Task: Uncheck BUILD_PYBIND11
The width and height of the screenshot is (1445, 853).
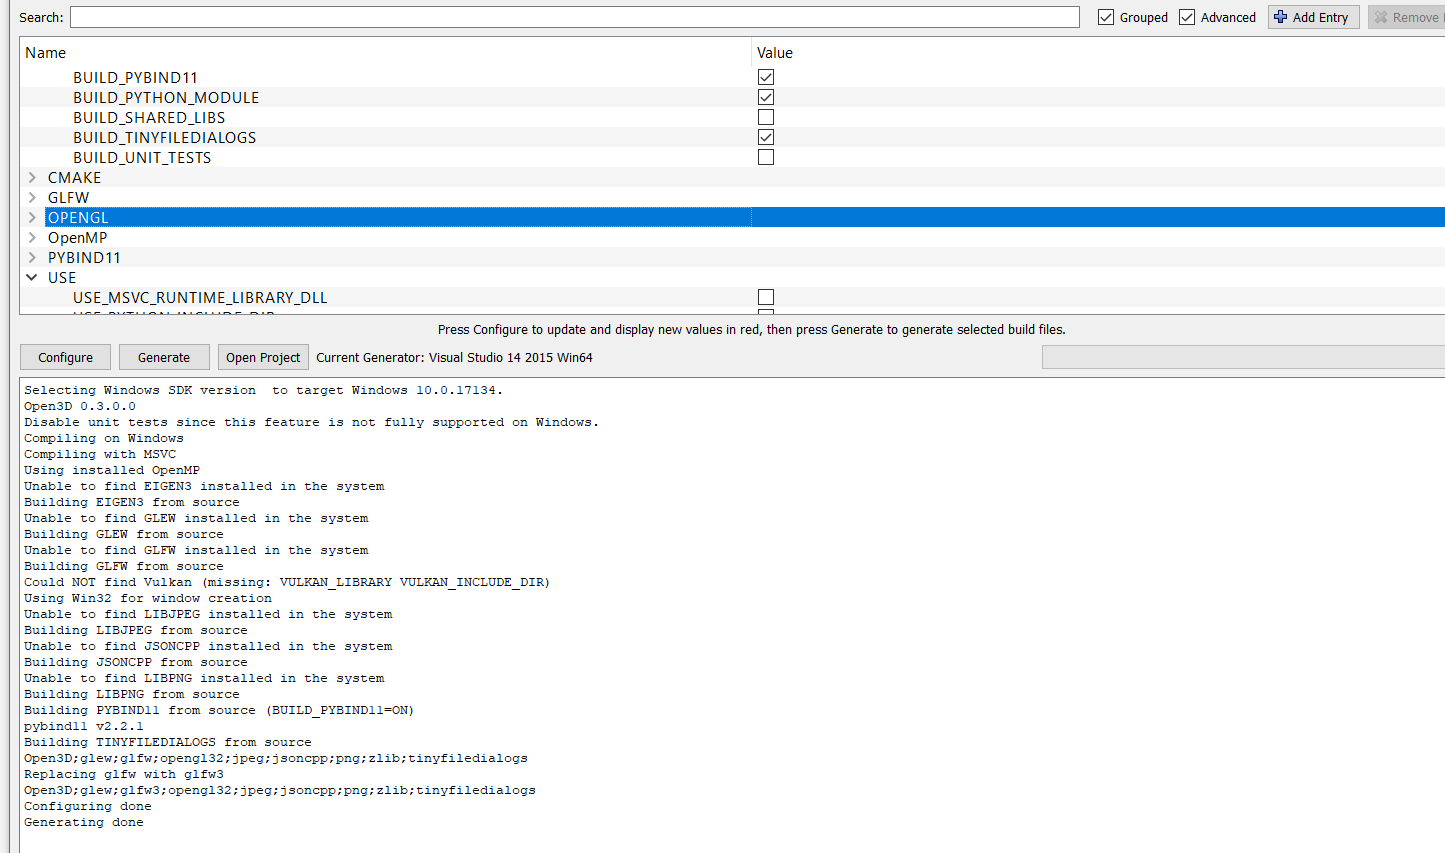Action: [765, 77]
